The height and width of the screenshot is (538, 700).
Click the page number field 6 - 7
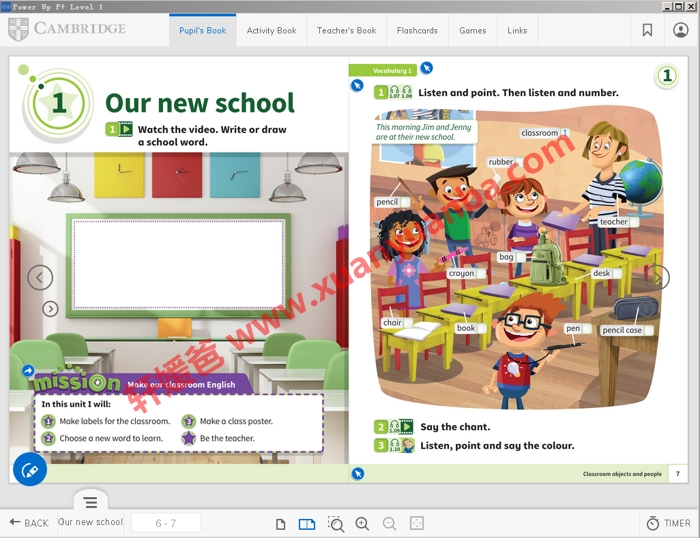[x=165, y=523]
